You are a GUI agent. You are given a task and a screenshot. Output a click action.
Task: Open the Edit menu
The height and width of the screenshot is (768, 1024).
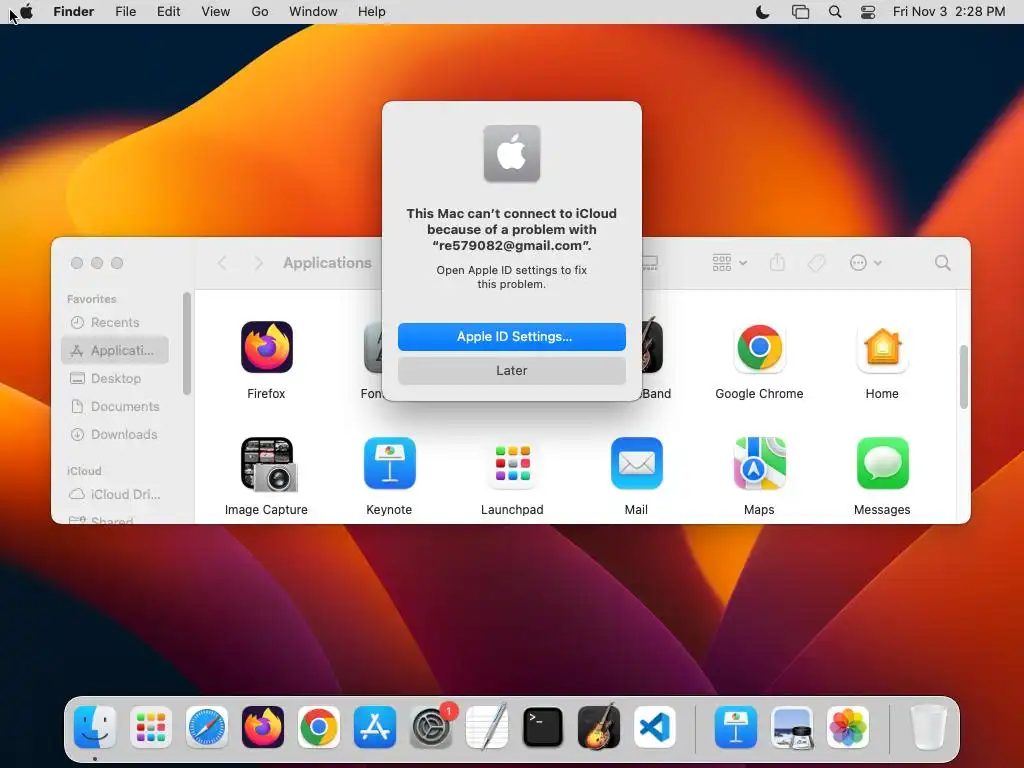[168, 12]
